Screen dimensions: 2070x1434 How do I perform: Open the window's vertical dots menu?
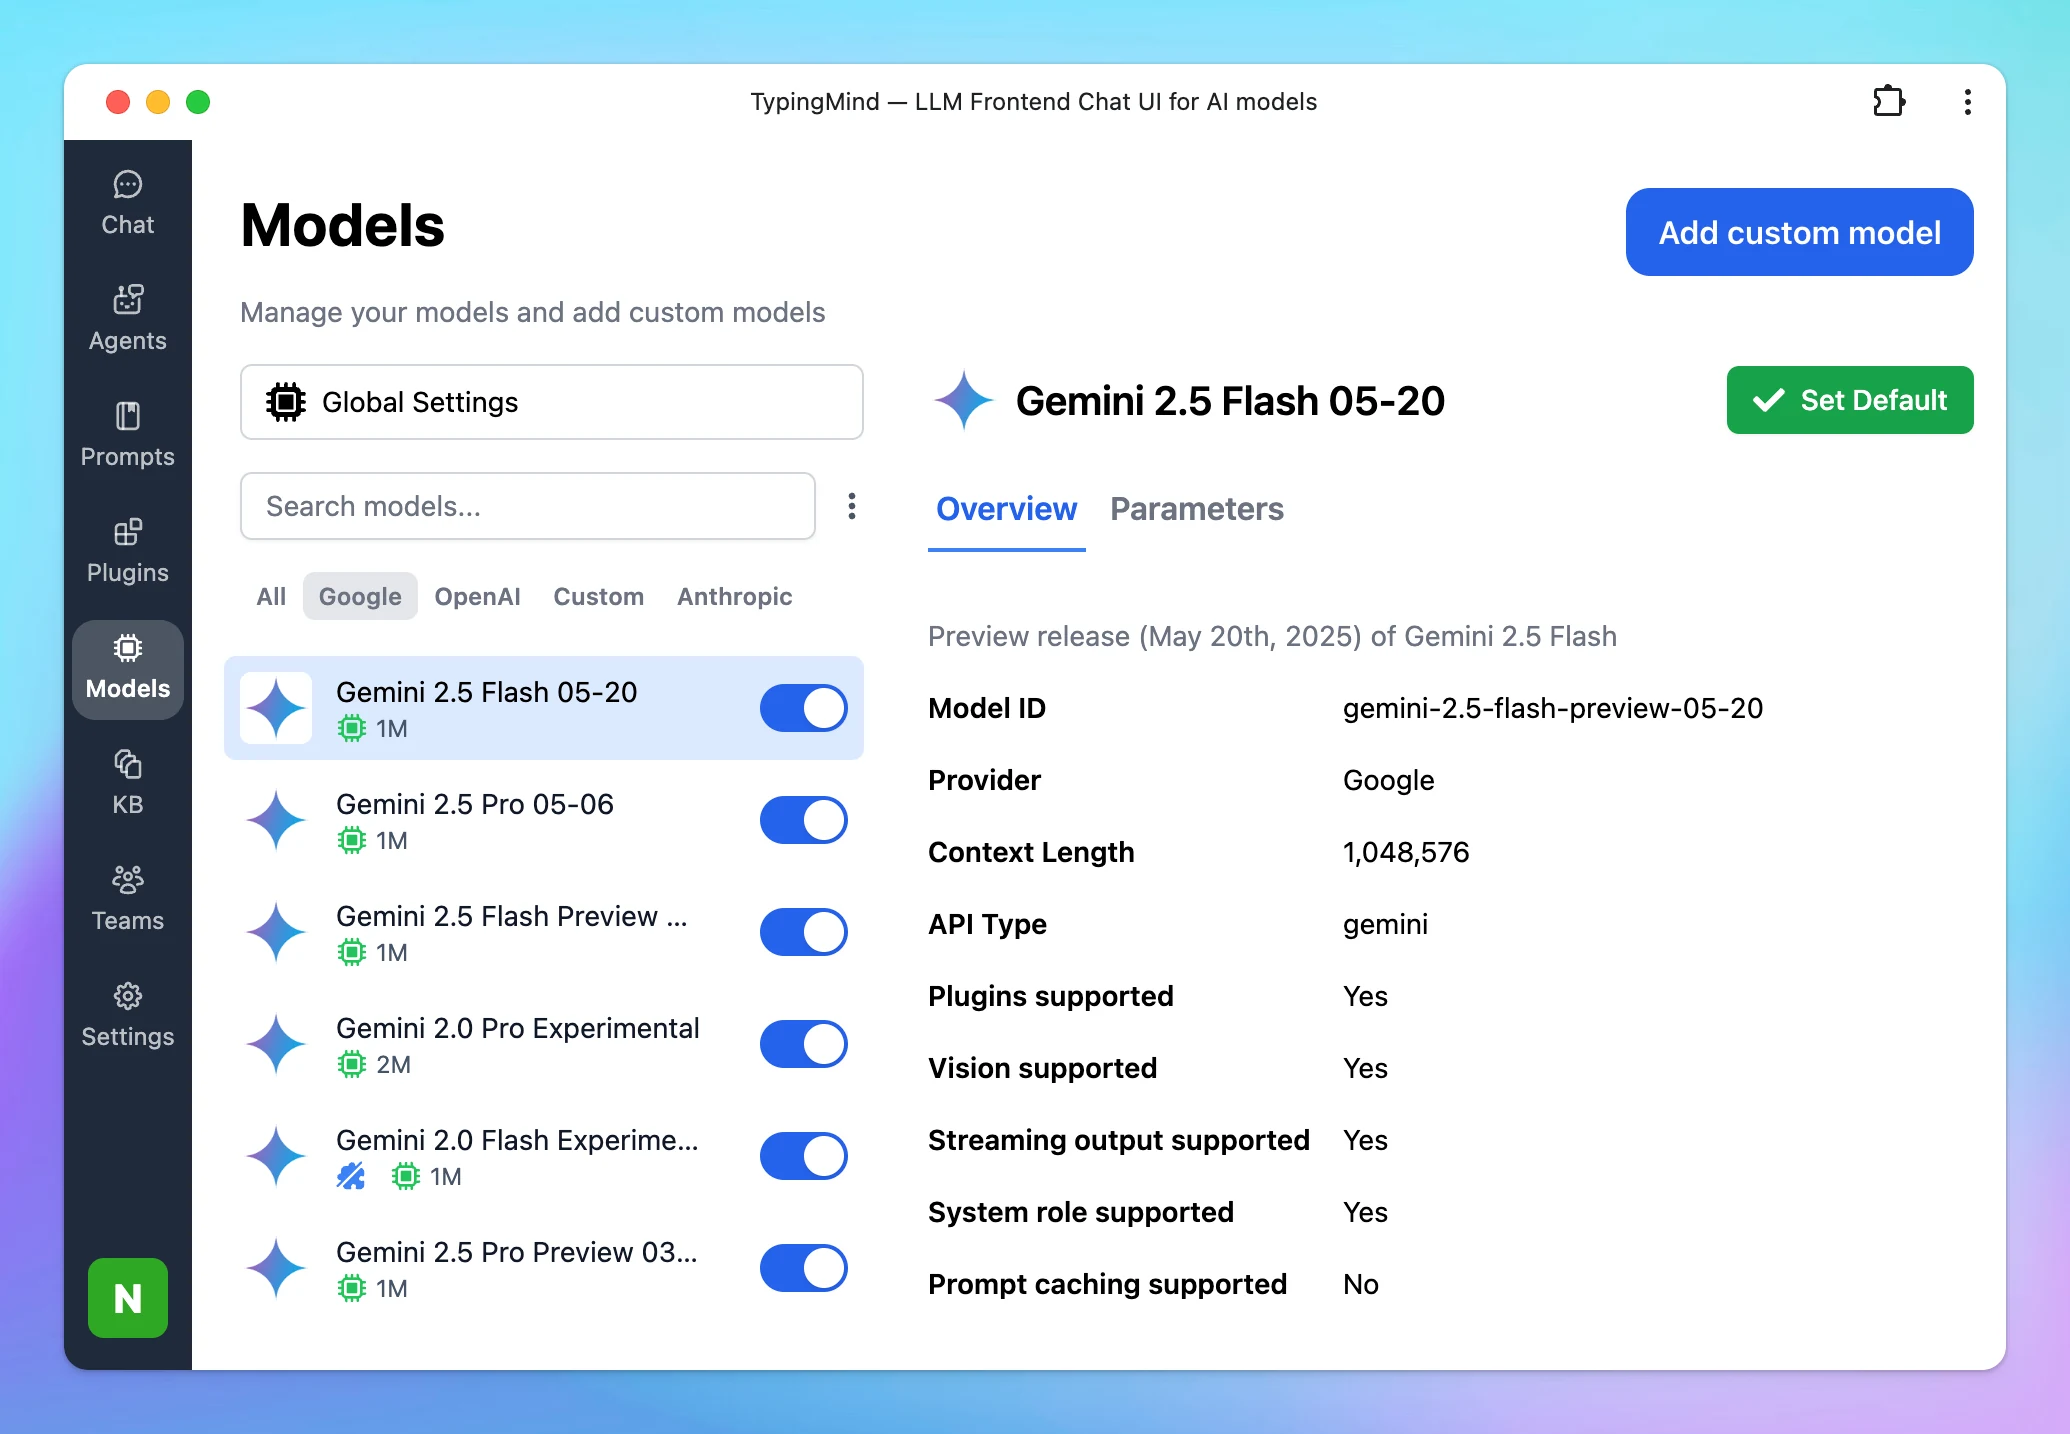[x=1967, y=102]
